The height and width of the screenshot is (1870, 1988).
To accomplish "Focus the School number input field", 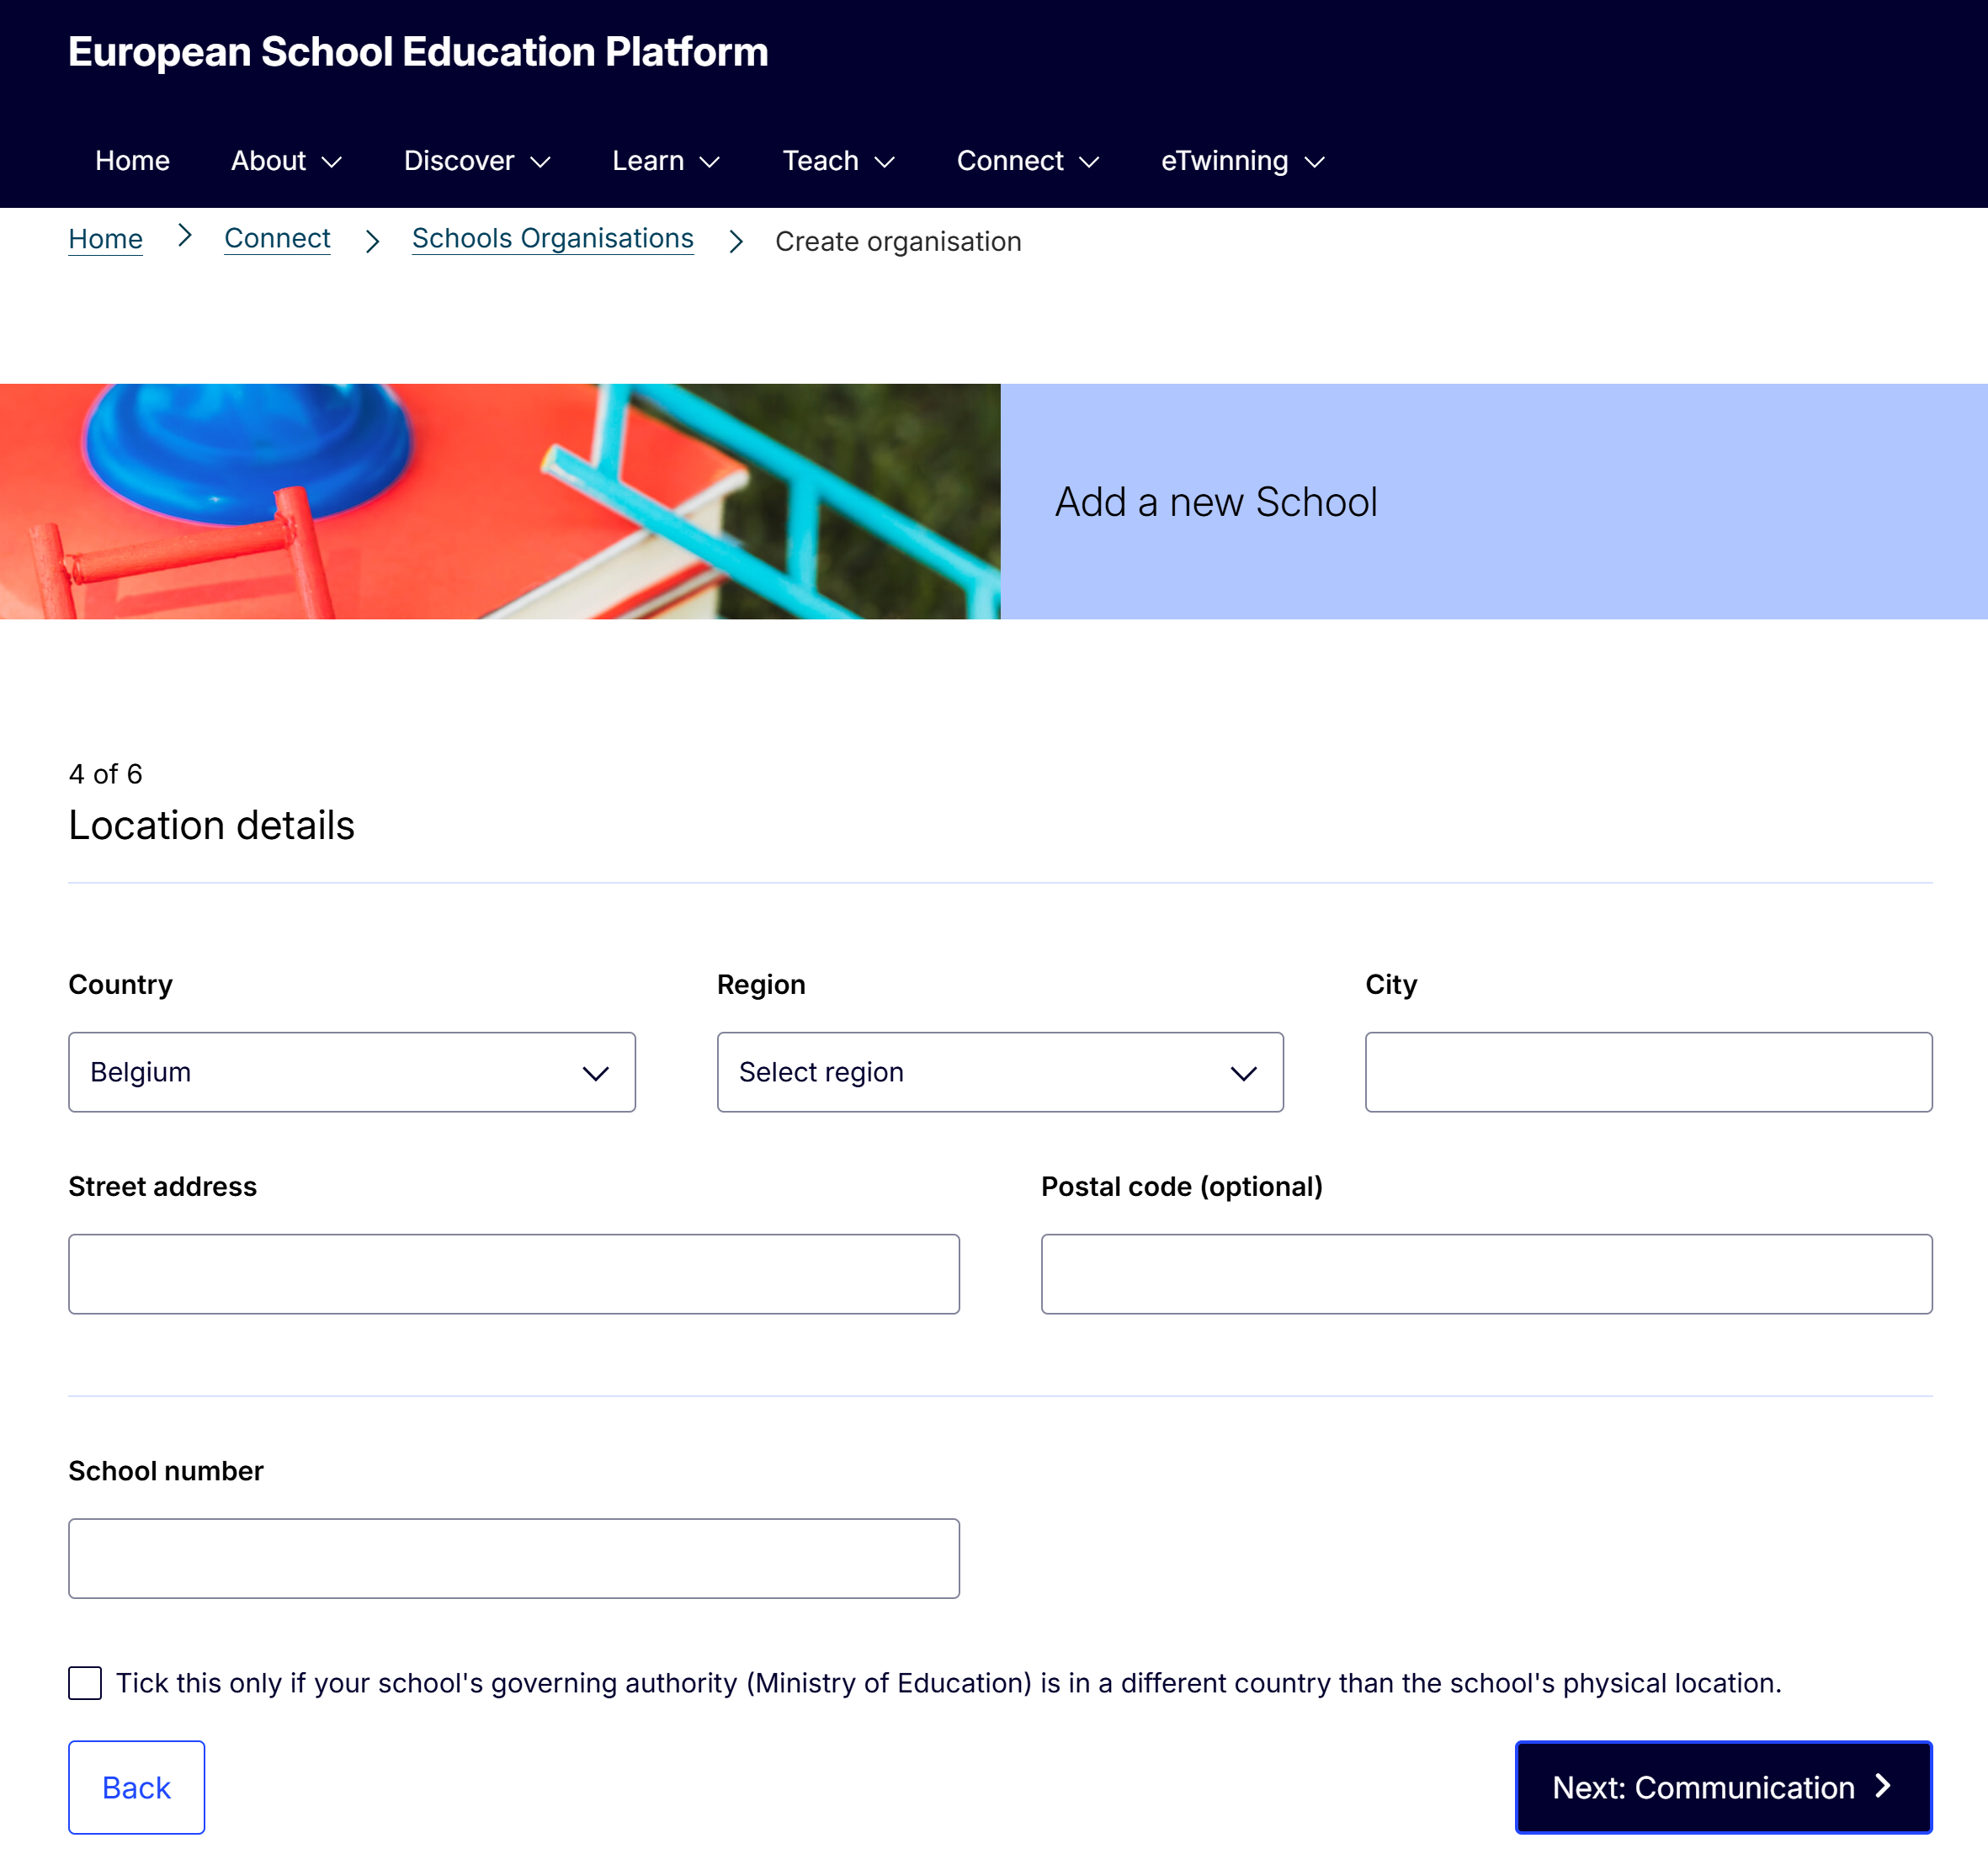I will coord(514,1558).
